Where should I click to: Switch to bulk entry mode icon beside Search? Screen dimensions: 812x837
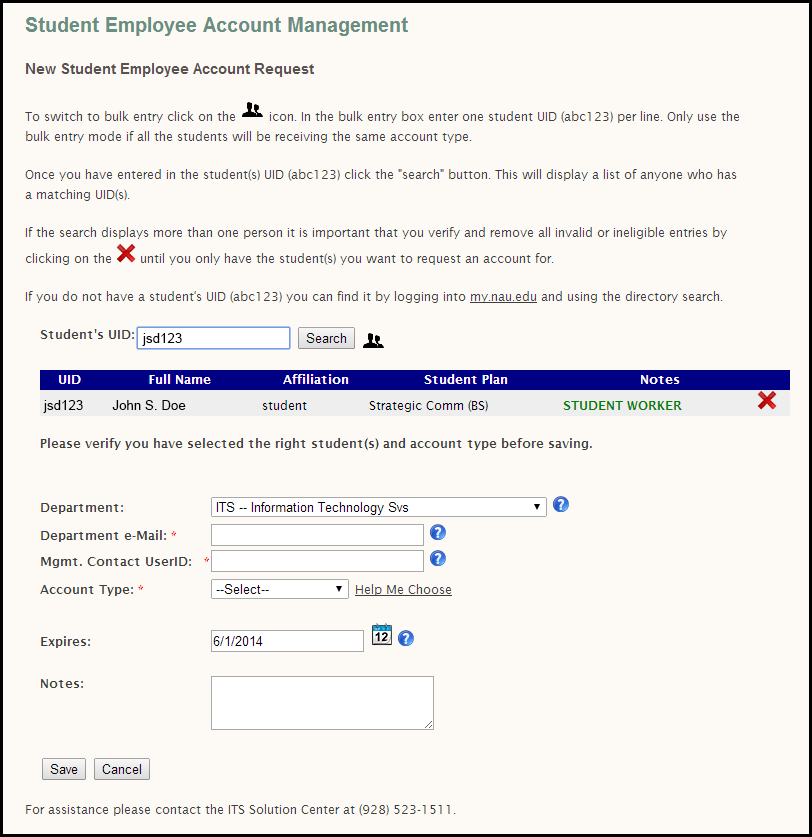373,340
